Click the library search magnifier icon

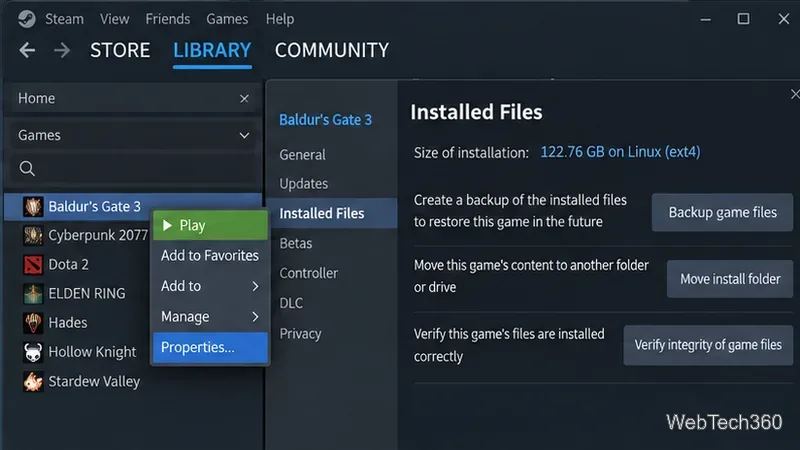(27, 168)
